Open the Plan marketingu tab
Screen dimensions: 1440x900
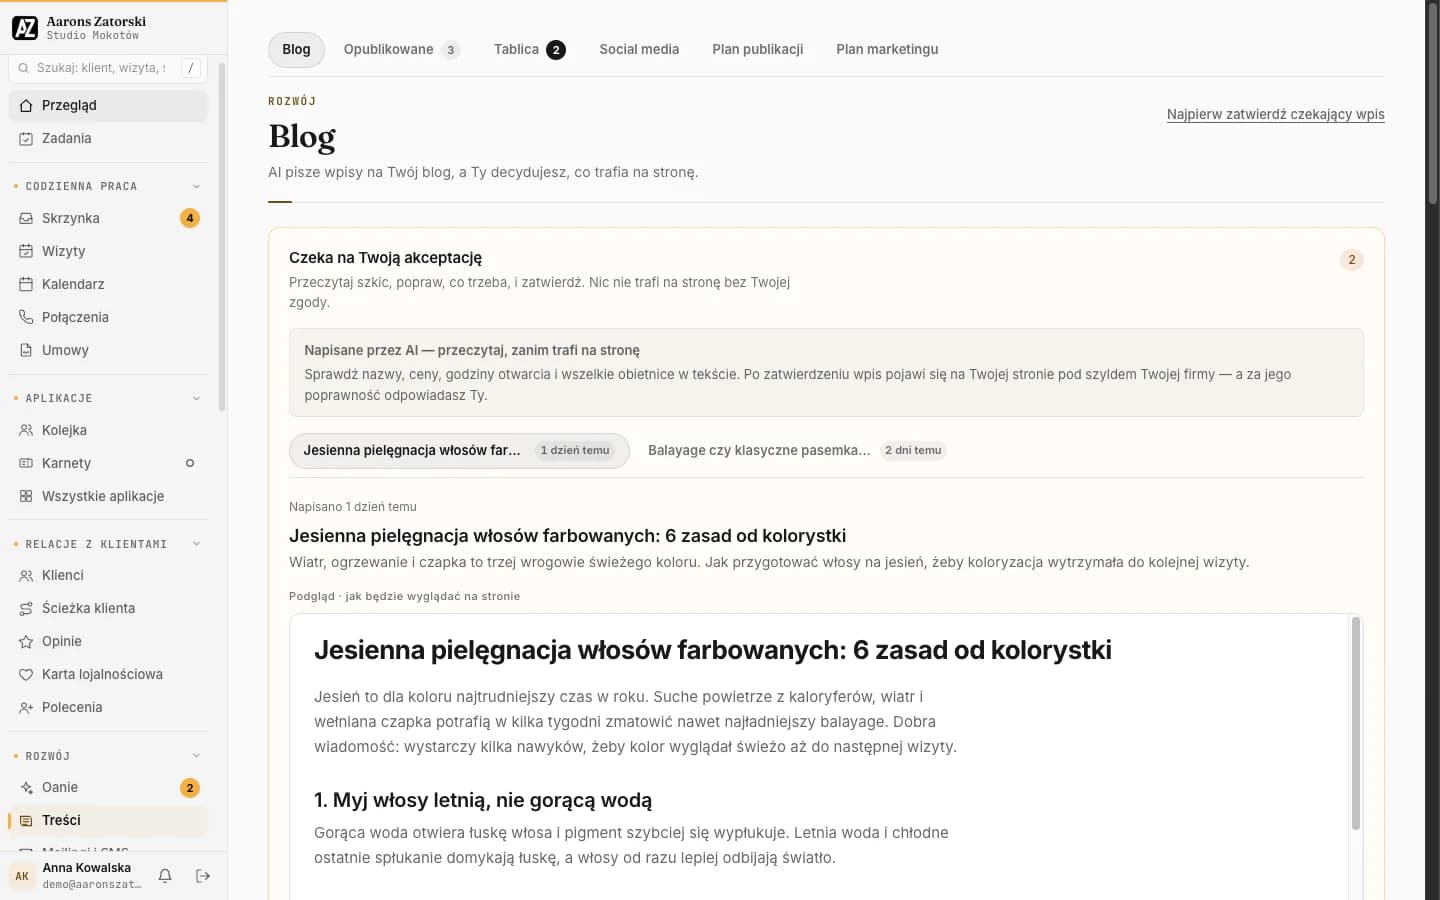pyautogui.click(x=887, y=49)
